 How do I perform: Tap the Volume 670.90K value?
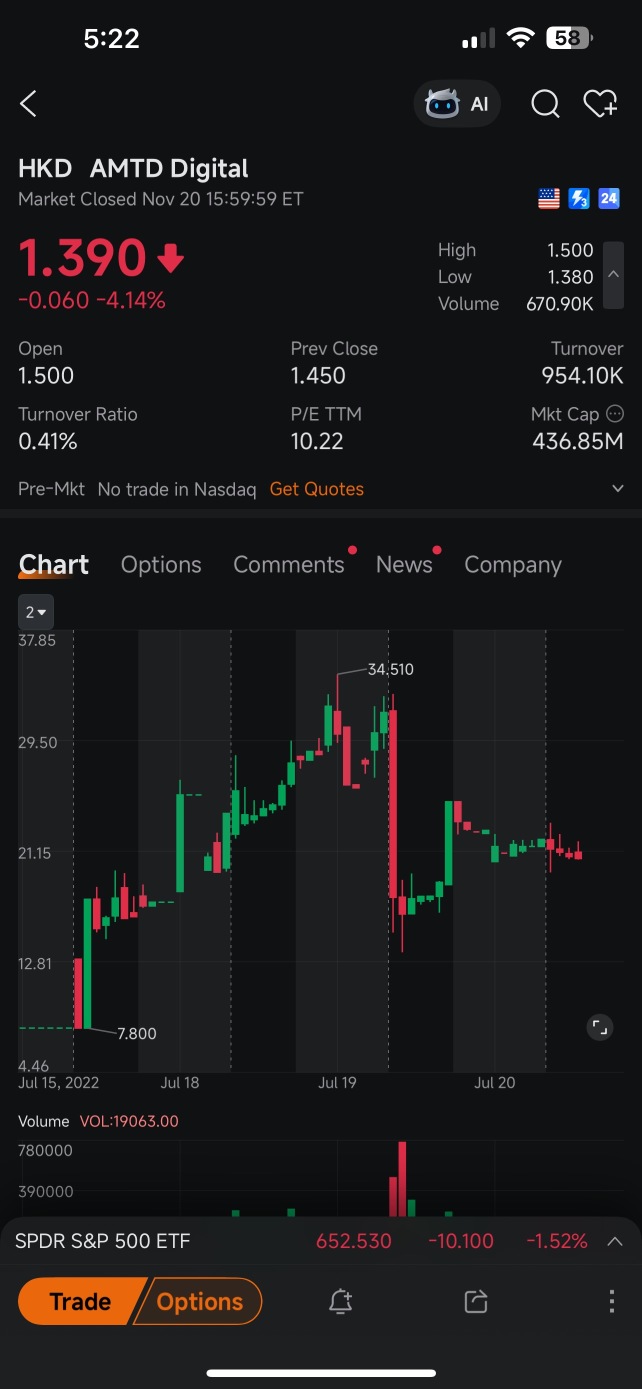click(560, 304)
